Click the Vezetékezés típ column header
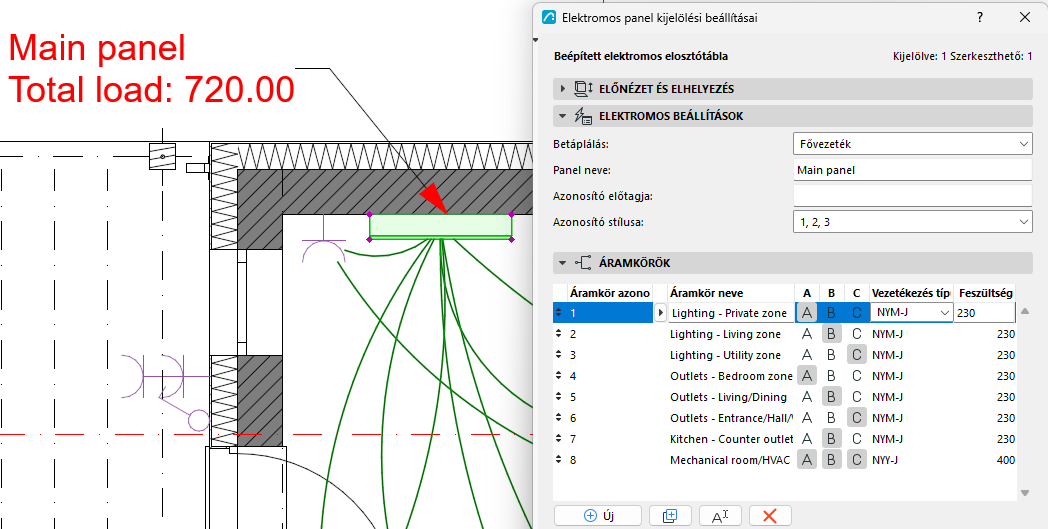Screen dimensions: 1048x529 pos(911,293)
